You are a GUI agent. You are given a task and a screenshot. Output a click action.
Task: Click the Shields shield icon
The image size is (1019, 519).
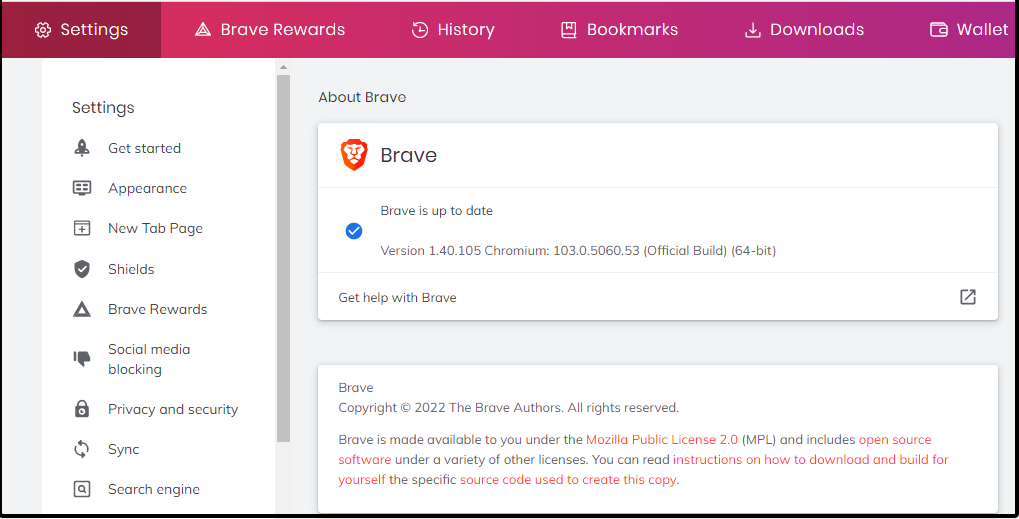(82, 269)
